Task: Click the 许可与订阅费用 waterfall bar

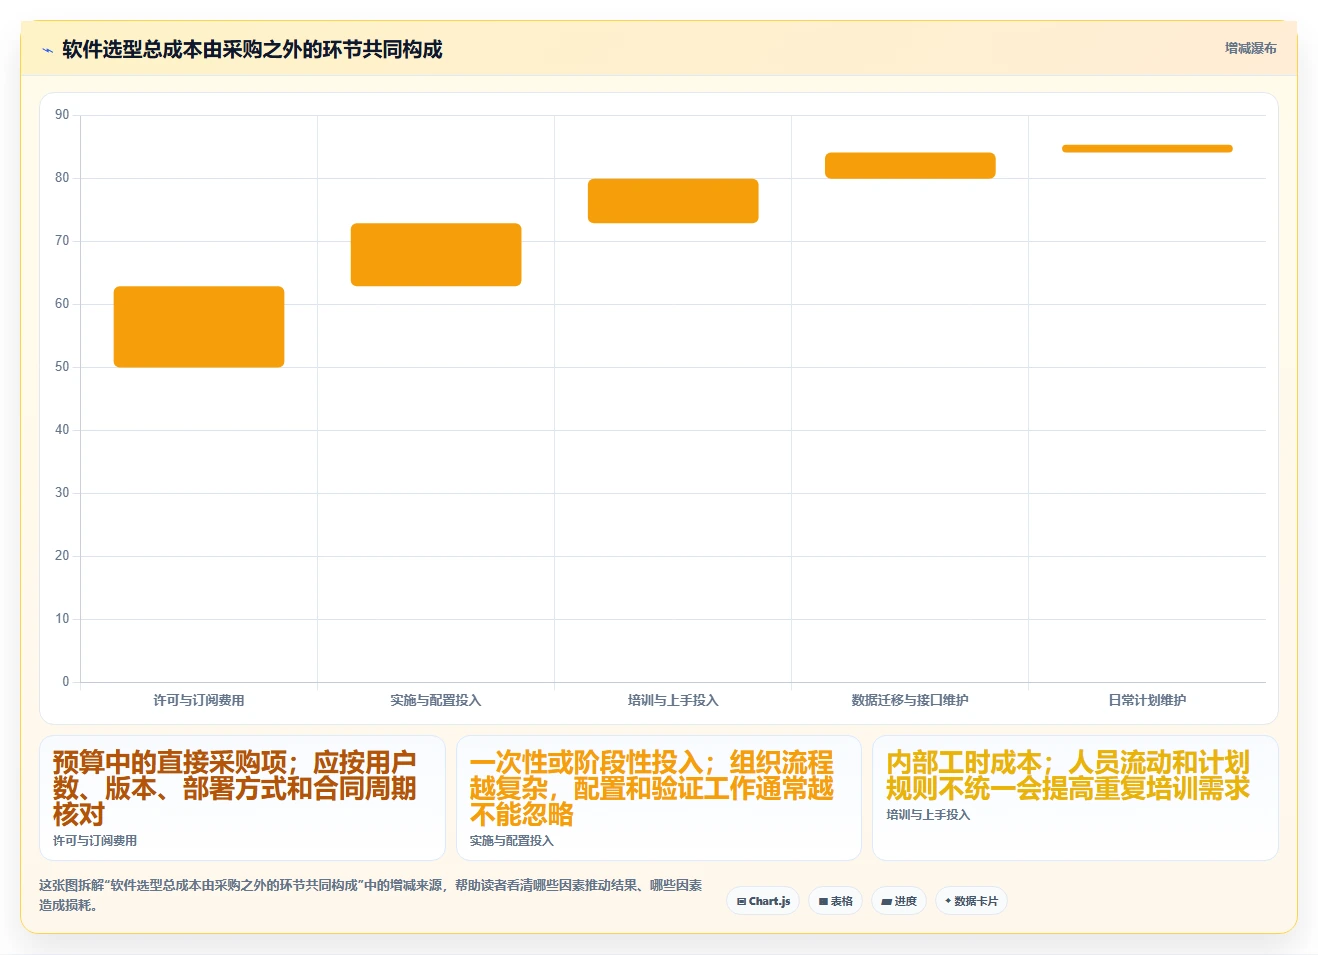Action: [x=199, y=327]
